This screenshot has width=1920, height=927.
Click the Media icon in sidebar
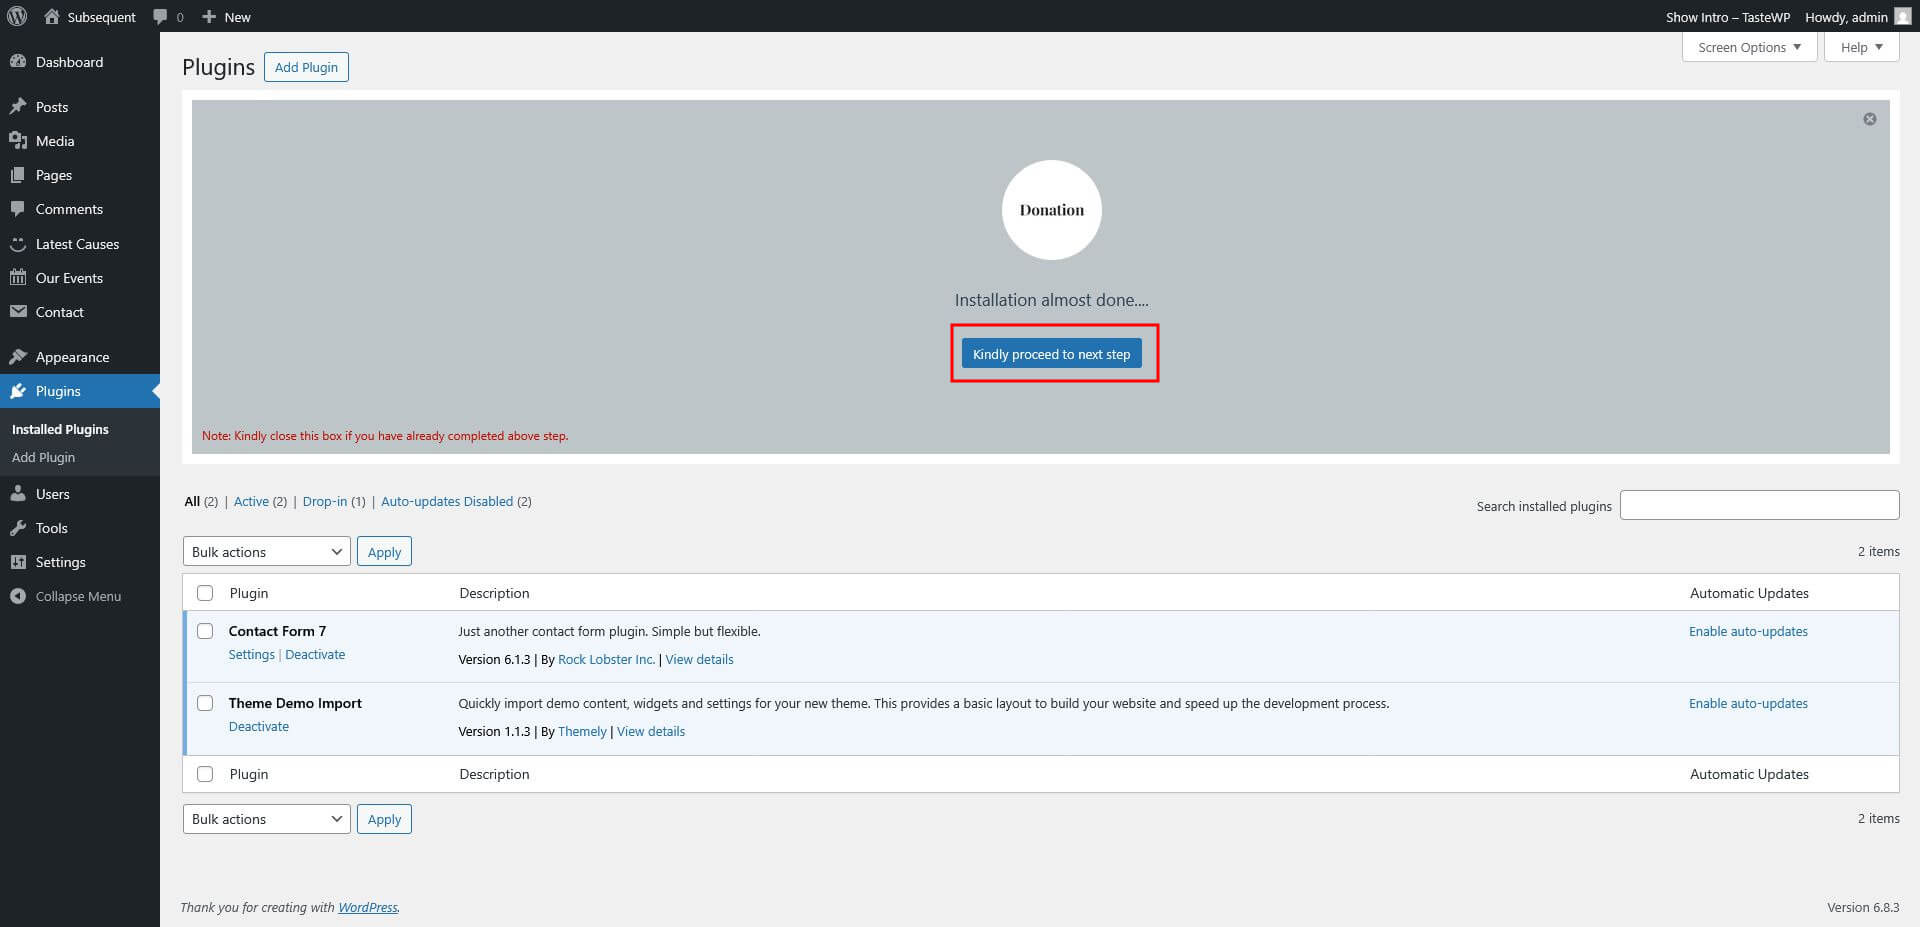tap(18, 141)
